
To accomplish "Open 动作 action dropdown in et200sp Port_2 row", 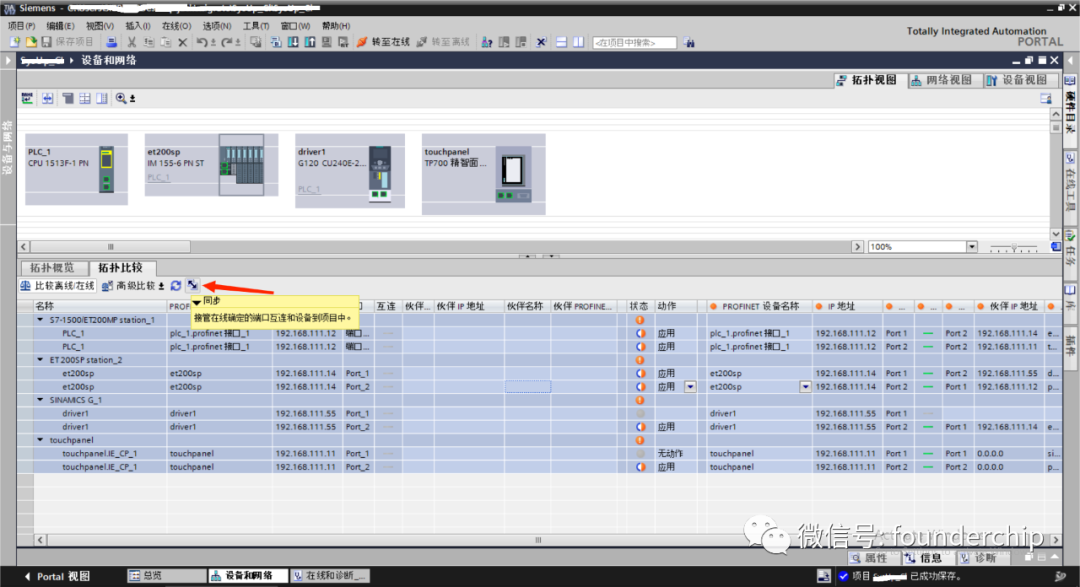I will coord(689,387).
